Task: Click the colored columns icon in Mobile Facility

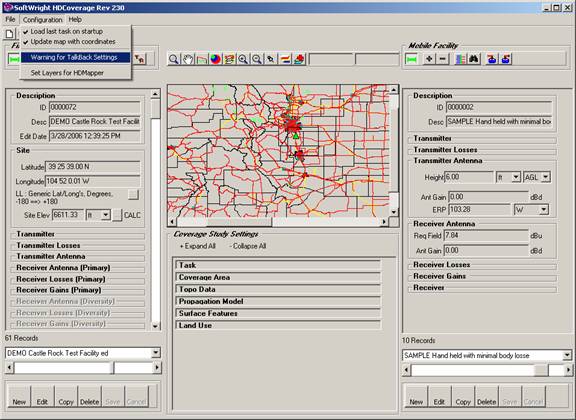Action: [460, 59]
